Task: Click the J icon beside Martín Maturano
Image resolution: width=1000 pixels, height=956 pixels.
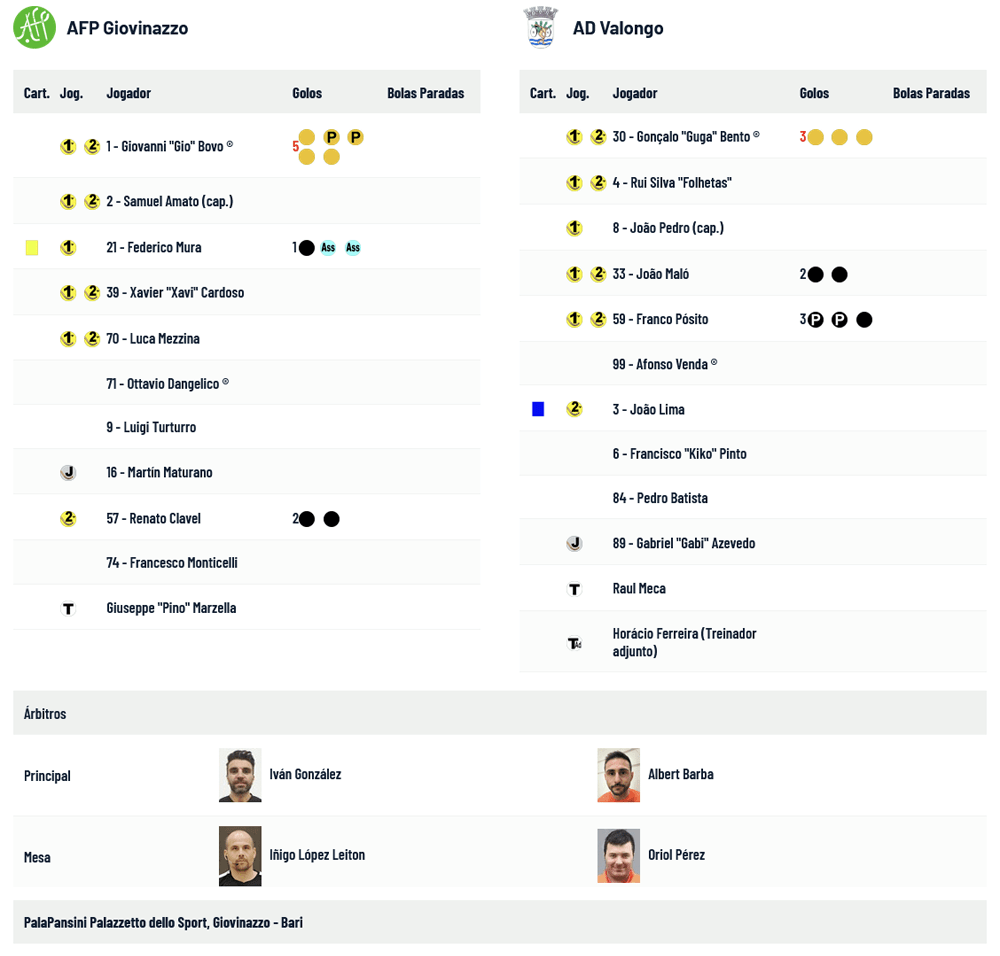Action: pos(68,472)
